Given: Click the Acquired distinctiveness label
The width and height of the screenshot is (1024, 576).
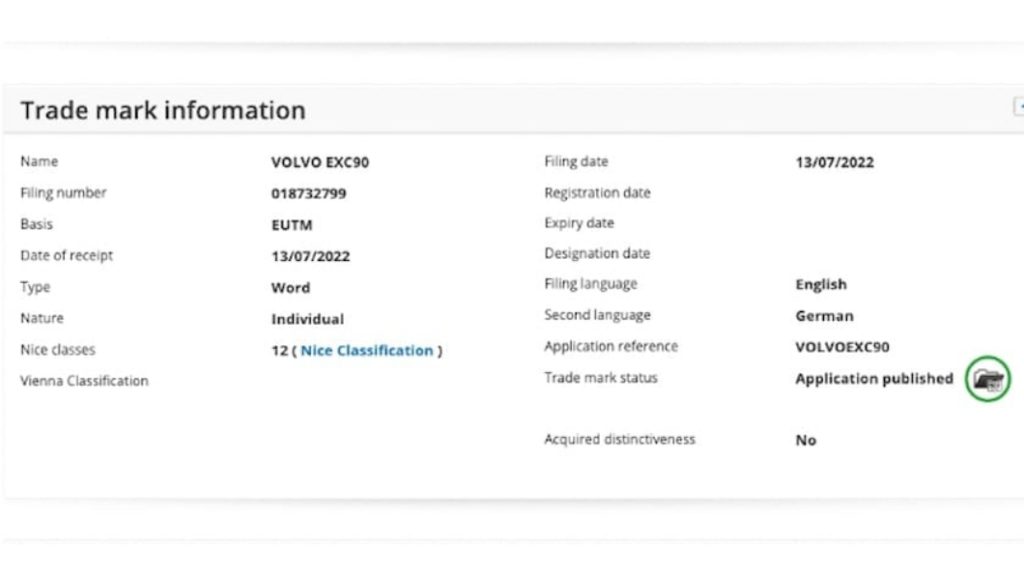Looking at the screenshot, I should pyautogui.click(x=620, y=440).
